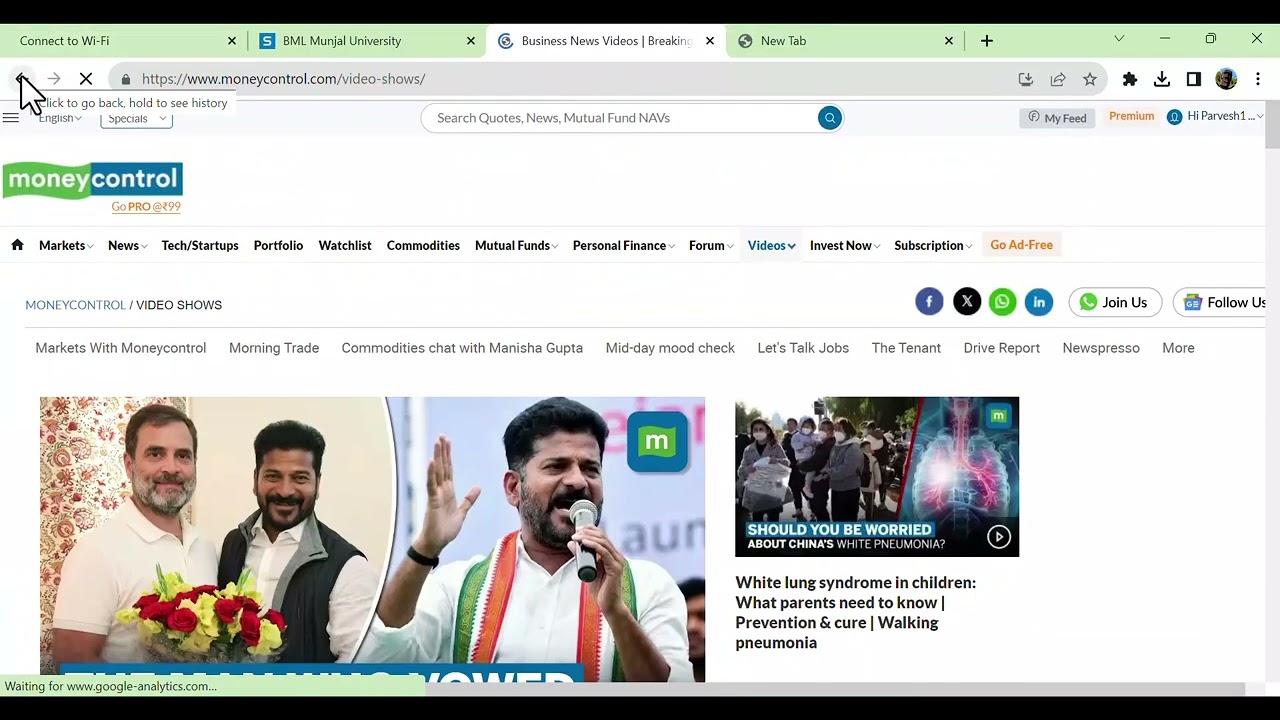Expand the Invest Now menu
This screenshot has width=1280, height=720.
(845, 245)
